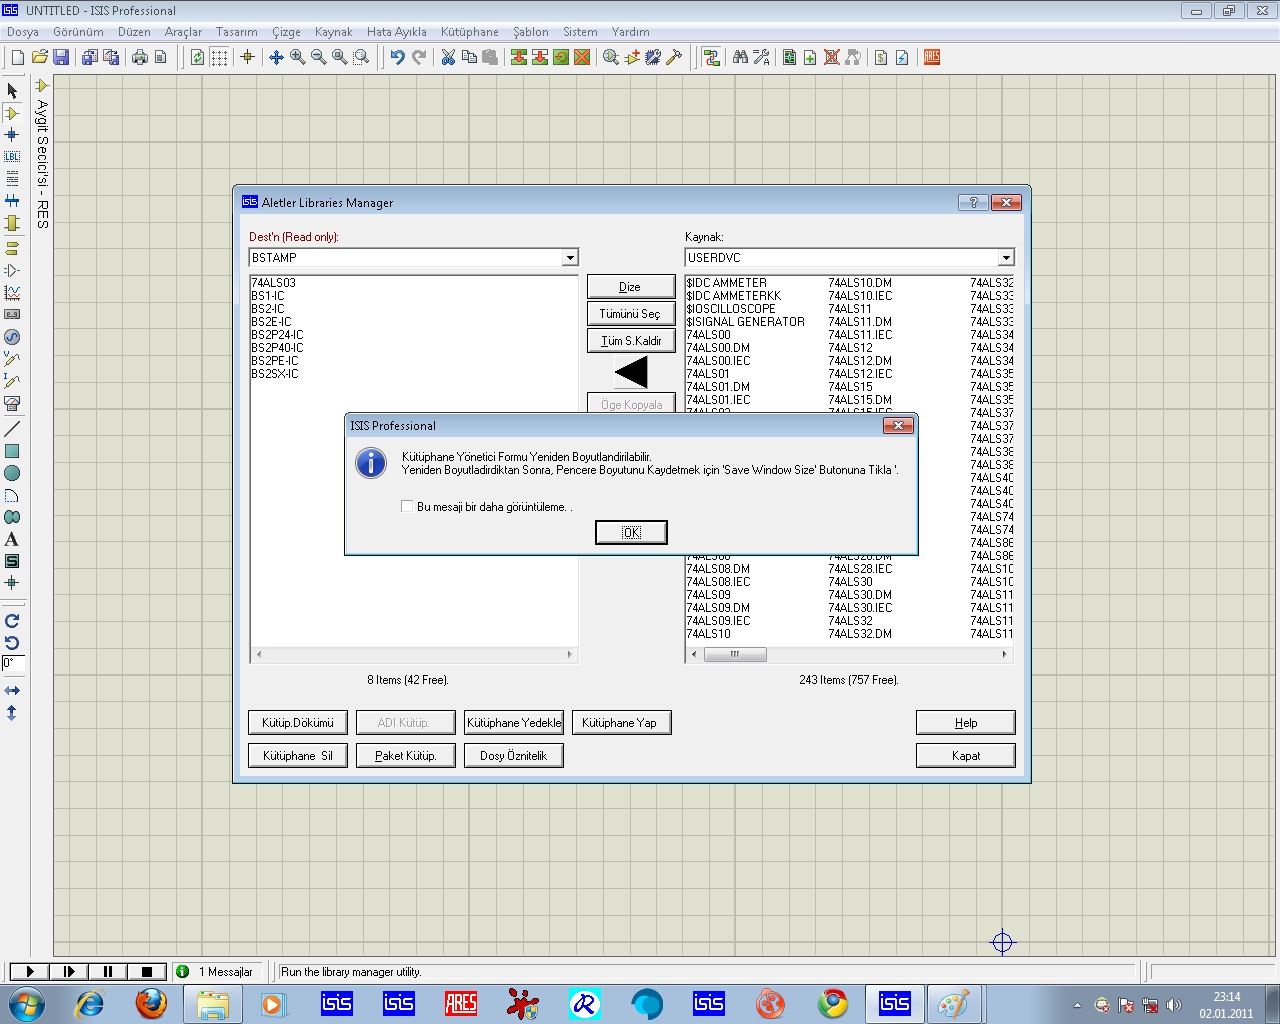
Task: Click the horizontal scrollbar thumb in Kaynak list
Action: (735, 655)
